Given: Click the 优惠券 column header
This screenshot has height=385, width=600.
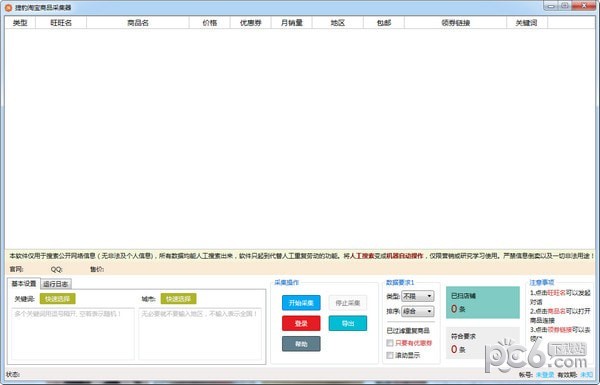Looking at the screenshot, I should click(x=251, y=23).
